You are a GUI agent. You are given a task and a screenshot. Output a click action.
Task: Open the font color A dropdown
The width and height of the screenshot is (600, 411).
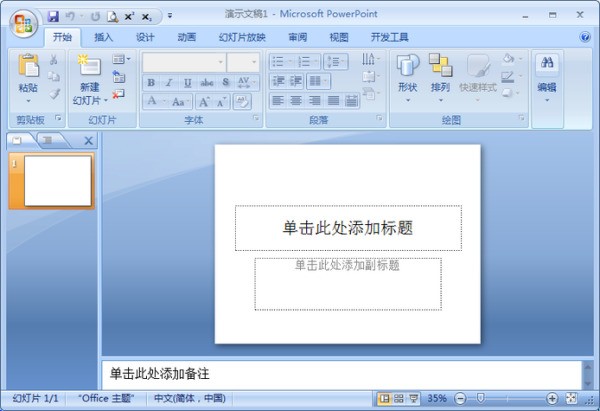pos(156,101)
